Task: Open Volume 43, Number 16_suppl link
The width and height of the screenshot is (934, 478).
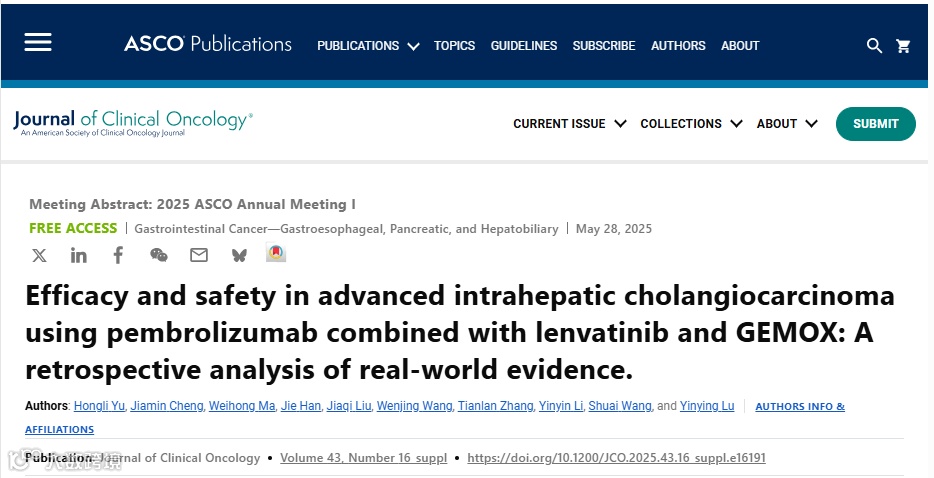Action: pyautogui.click(x=363, y=458)
